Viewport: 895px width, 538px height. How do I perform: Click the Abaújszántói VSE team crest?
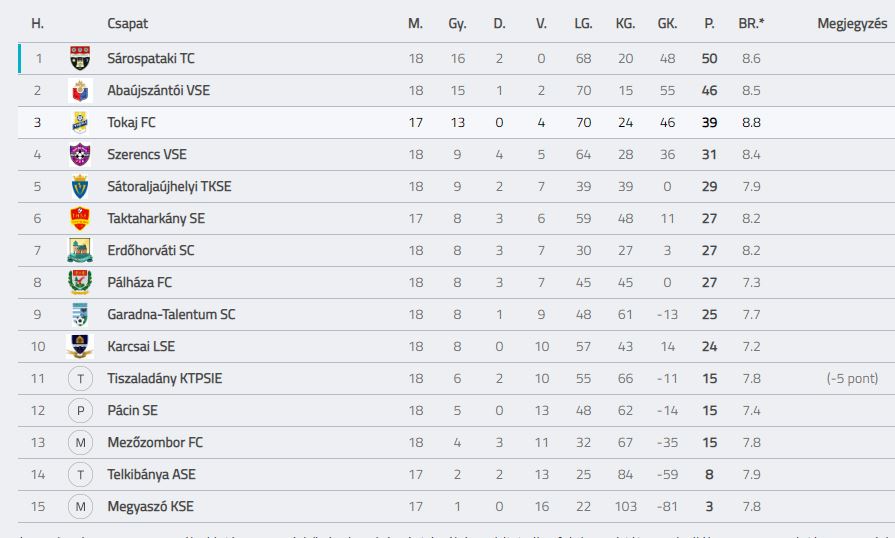[80, 90]
